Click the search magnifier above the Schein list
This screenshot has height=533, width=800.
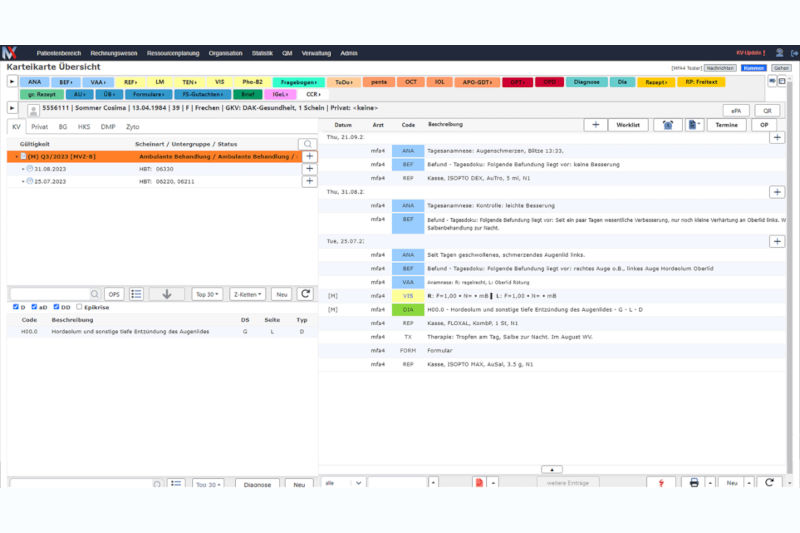(309, 144)
